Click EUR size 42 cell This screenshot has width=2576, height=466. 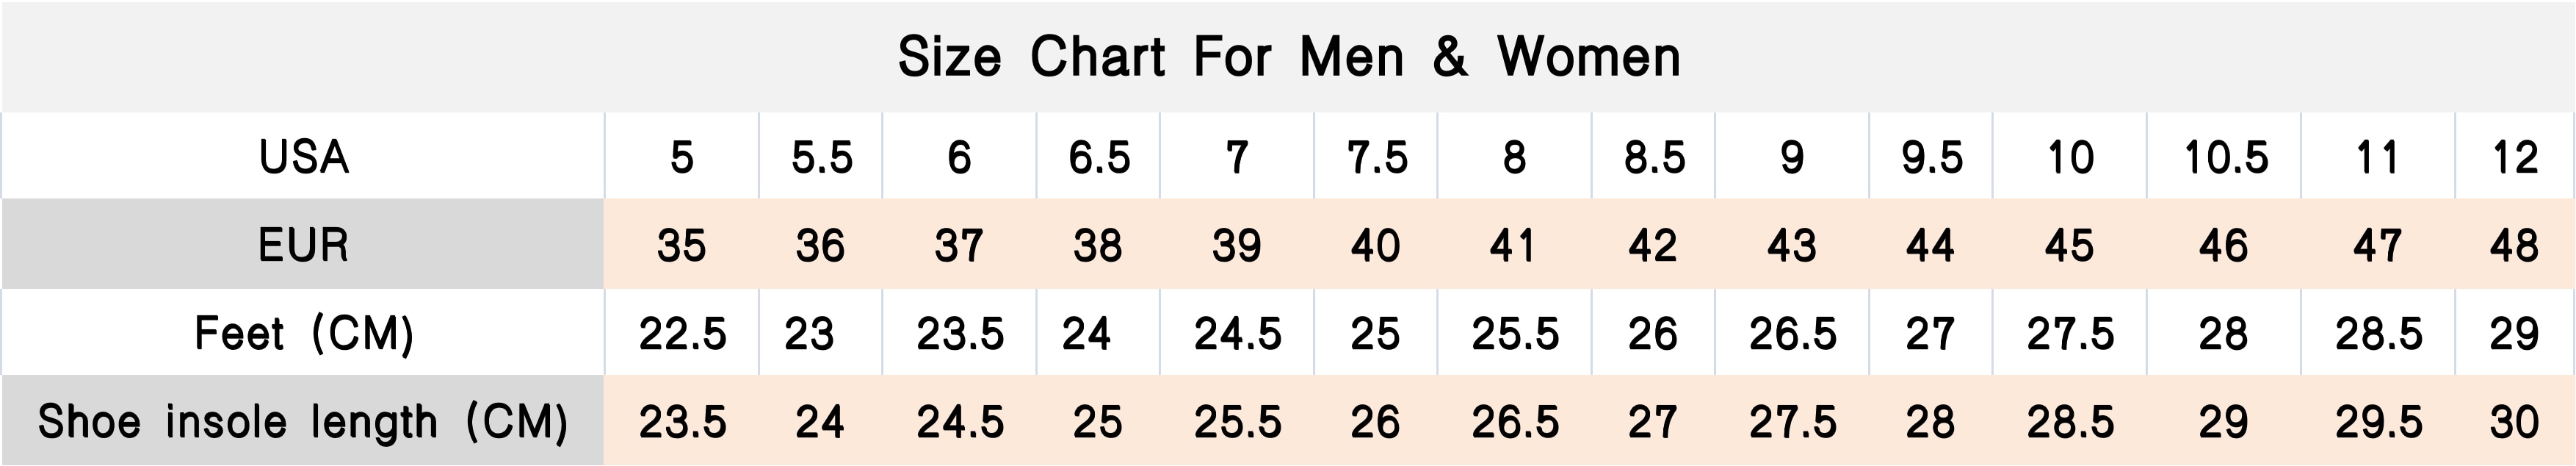tap(1652, 245)
